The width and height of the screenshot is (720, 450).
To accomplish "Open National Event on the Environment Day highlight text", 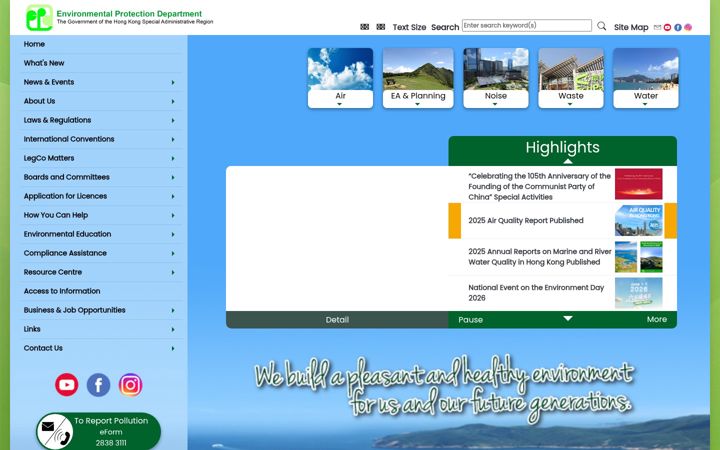I will (536, 292).
